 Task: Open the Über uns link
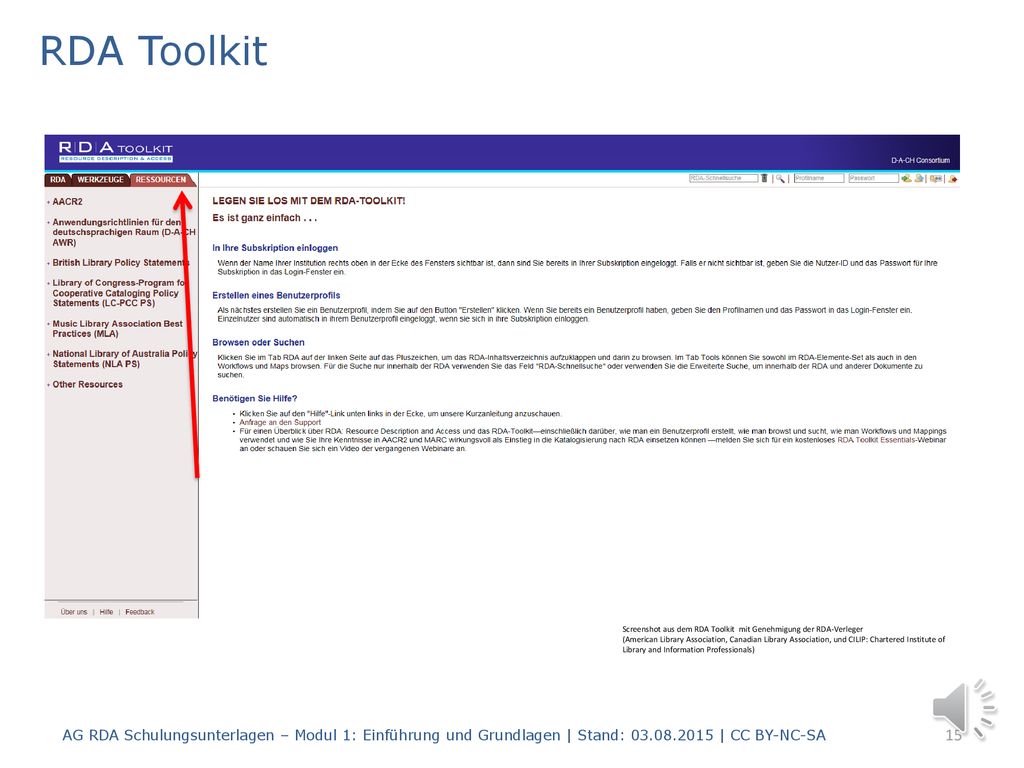coord(74,612)
